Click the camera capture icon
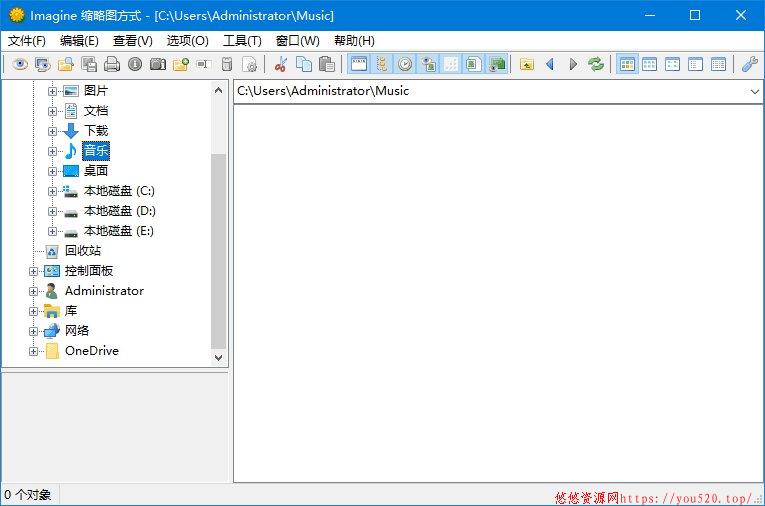This screenshot has height=506, width=765. [x=158, y=64]
